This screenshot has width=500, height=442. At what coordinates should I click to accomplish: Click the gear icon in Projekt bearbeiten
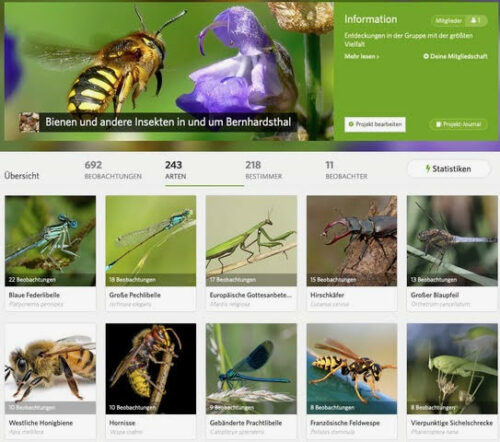[351, 124]
